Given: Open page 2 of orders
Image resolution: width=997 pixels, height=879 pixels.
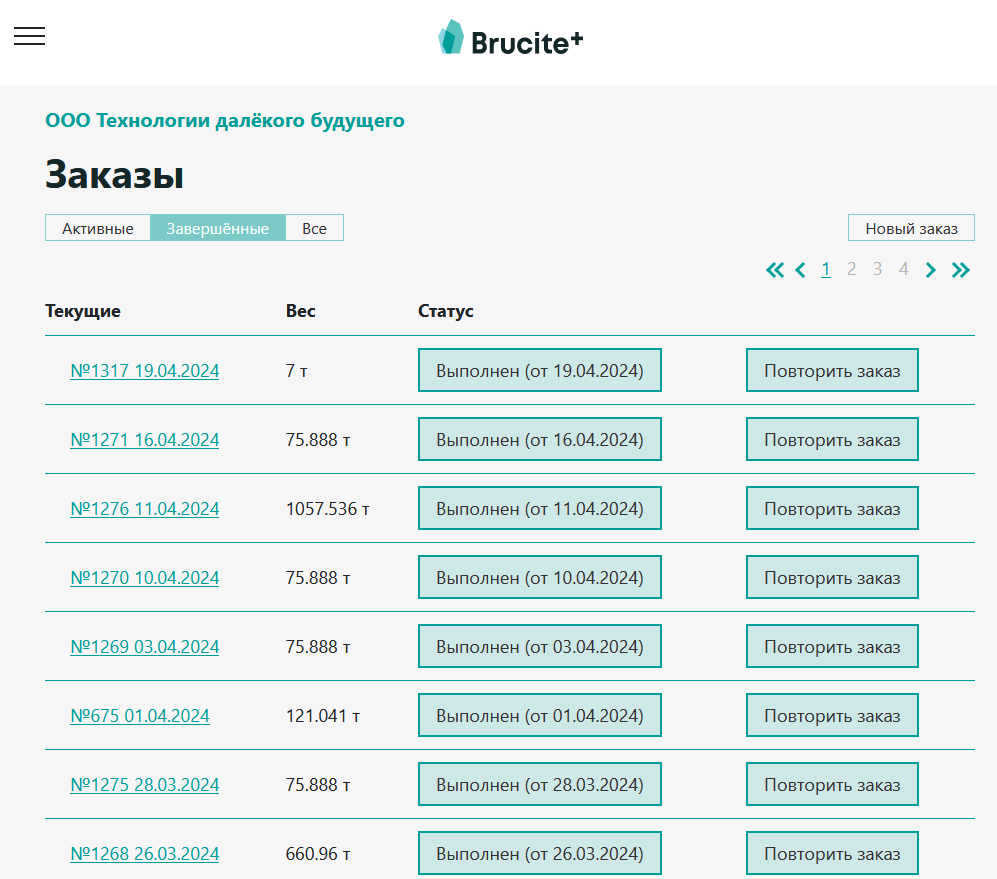Looking at the screenshot, I should coord(851,269).
